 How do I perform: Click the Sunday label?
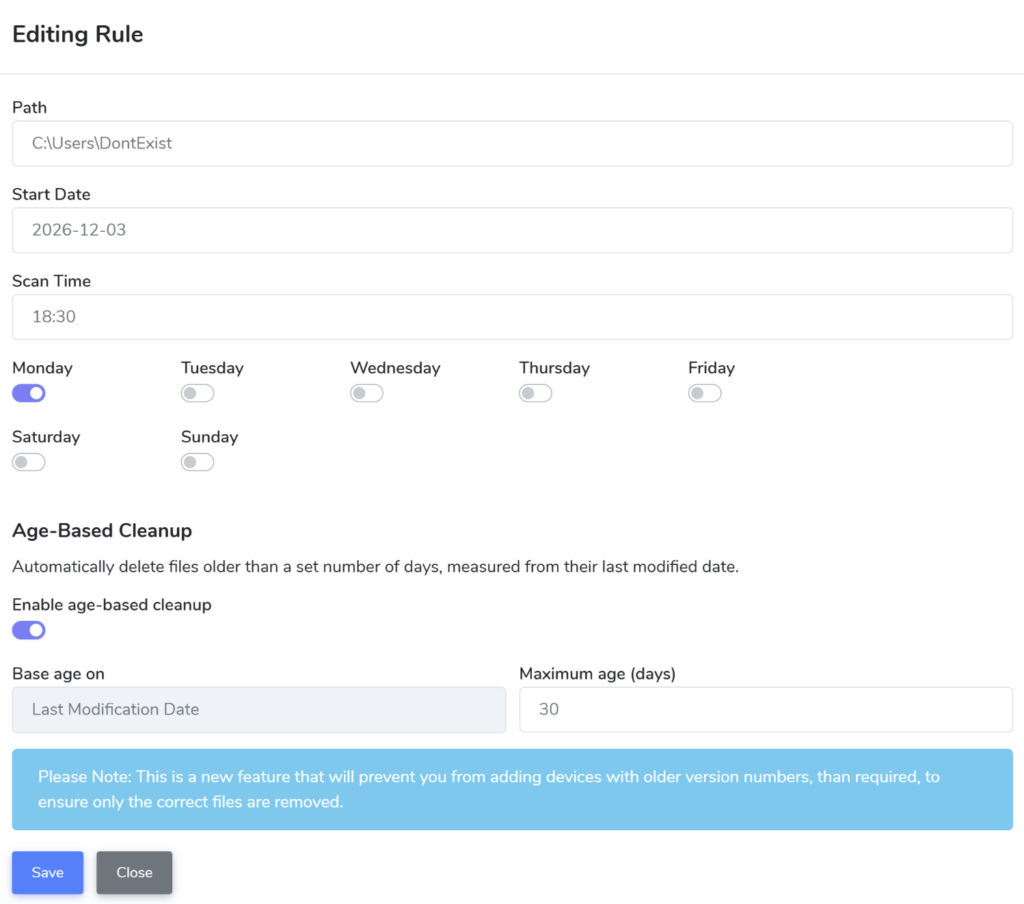(x=210, y=437)
